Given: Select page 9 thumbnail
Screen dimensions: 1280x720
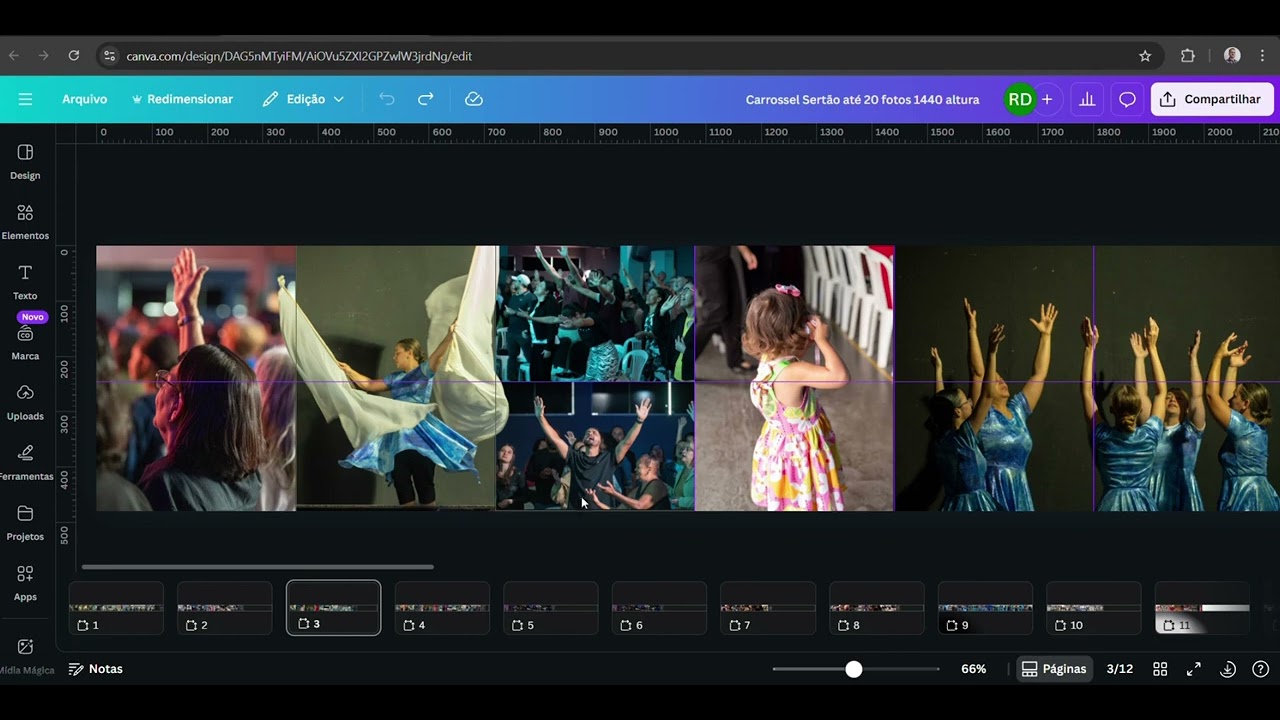Looking at the screenshot, I should click(985, 608).
